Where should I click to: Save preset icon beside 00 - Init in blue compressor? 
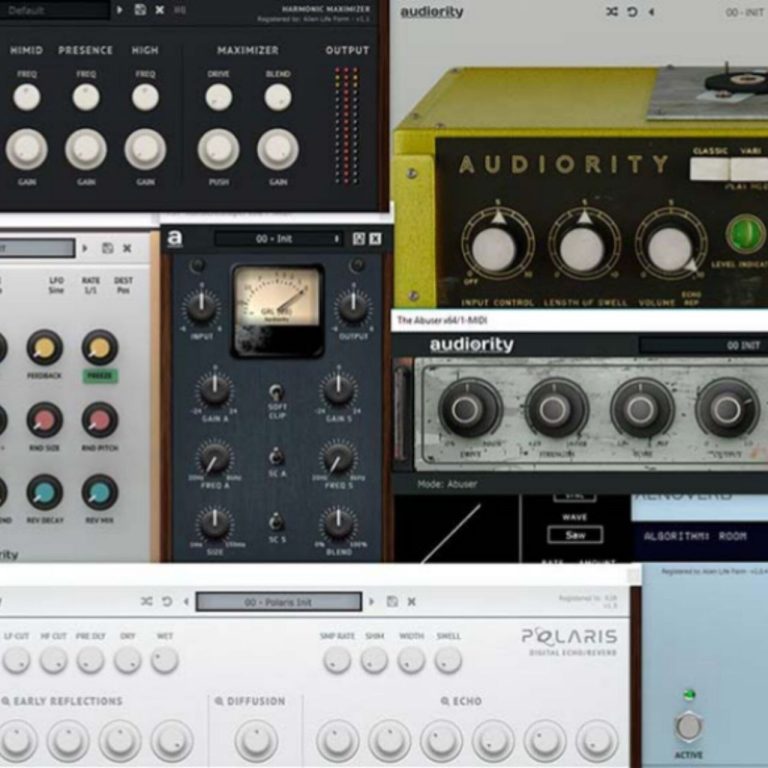359,239
